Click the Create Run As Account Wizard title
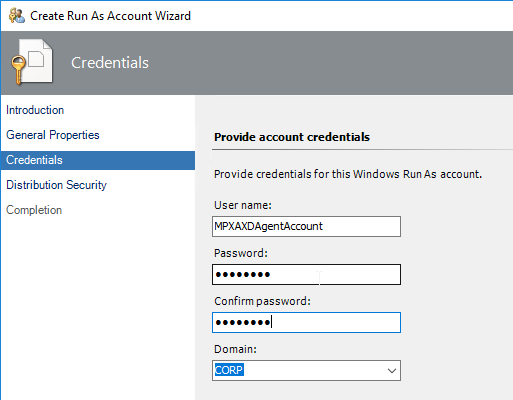The image size is (513, 400). click(x=110, y=16)
